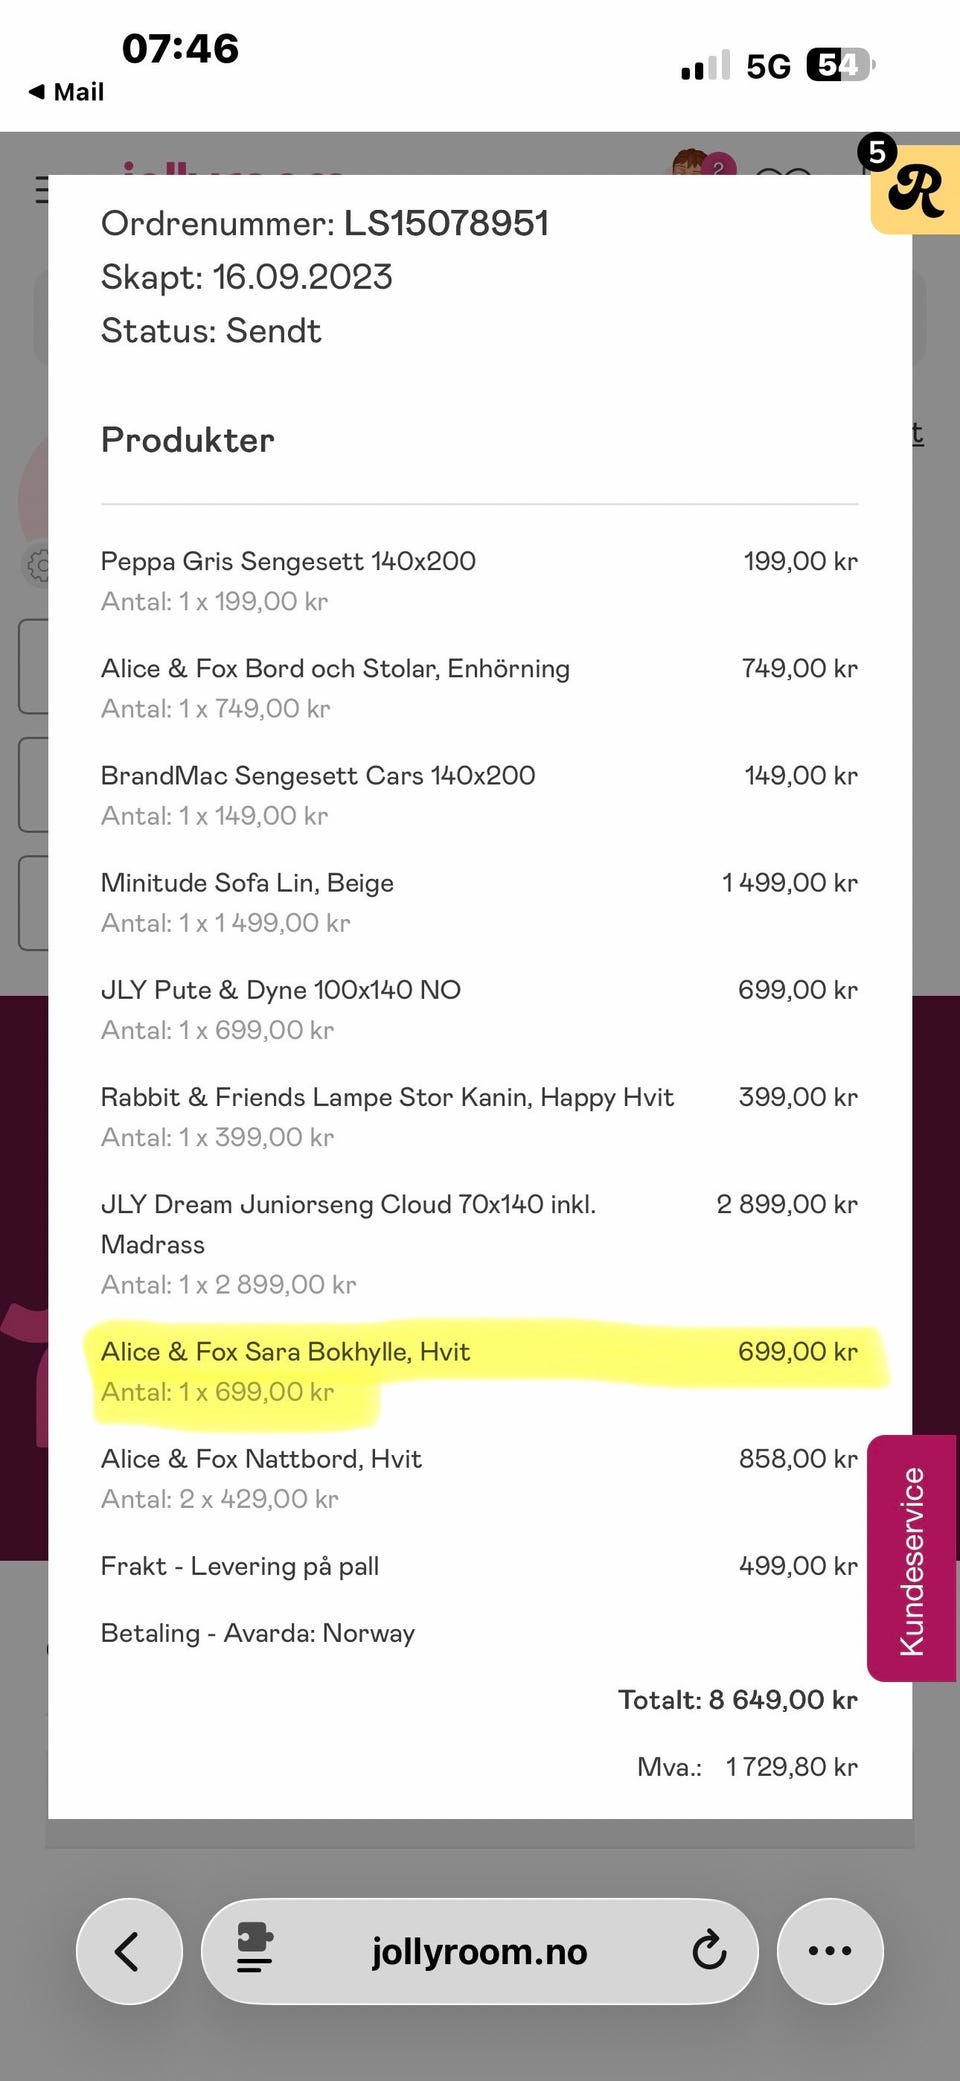
Task: Tap the gear settings icon at left edge
Action: coord(37,566)
